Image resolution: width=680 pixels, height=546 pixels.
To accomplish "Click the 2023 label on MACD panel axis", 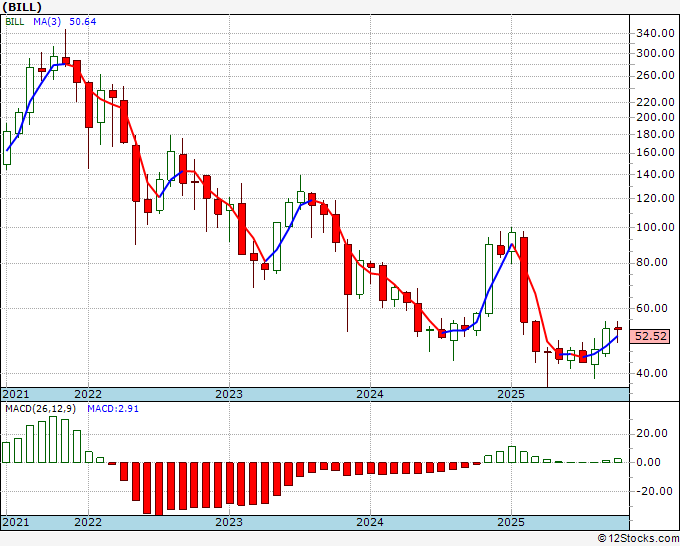I will 229,522.
